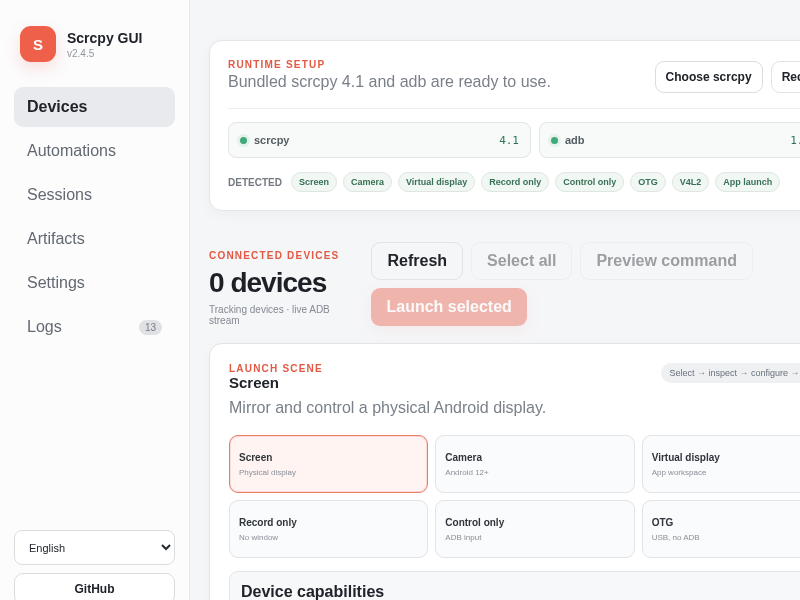Click Preview command
This screenshot has height=600, width=800.
(666, 261)
